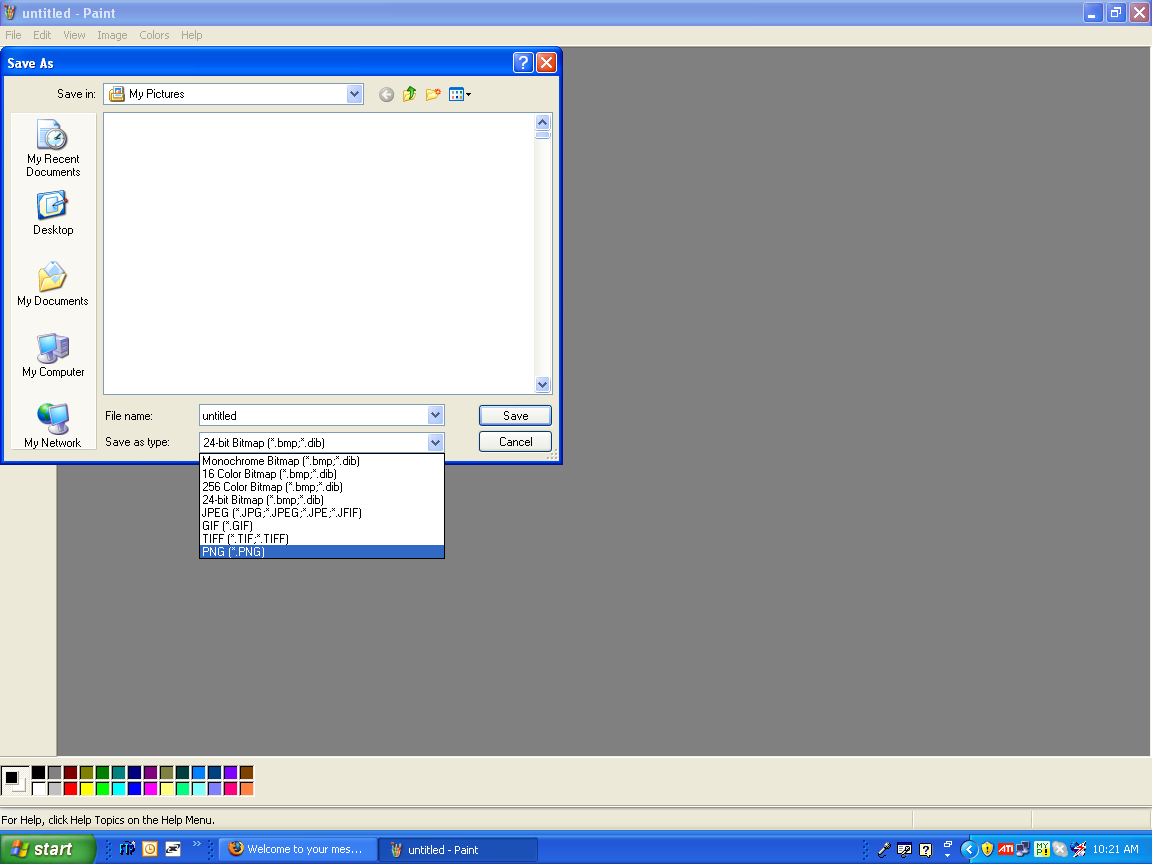This screenshot has width=1152, height=864.
Task: Open the Edit menu in Paint
Action: (x=42, y=35)
